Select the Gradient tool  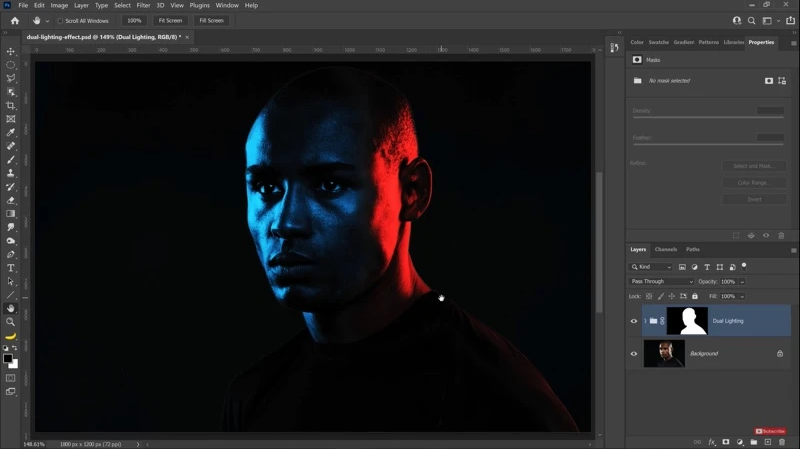pyautogui.click(x=11, y=214)
